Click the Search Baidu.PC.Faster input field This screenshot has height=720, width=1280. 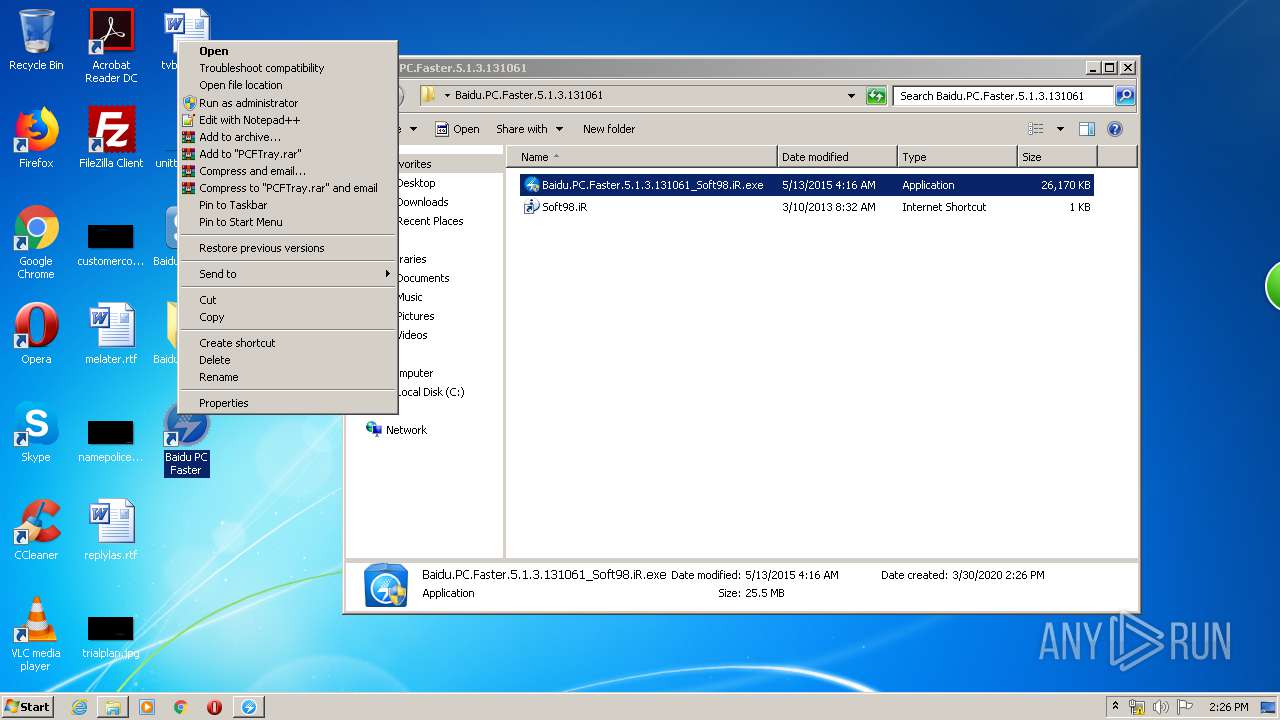[x=1003, y=96]
